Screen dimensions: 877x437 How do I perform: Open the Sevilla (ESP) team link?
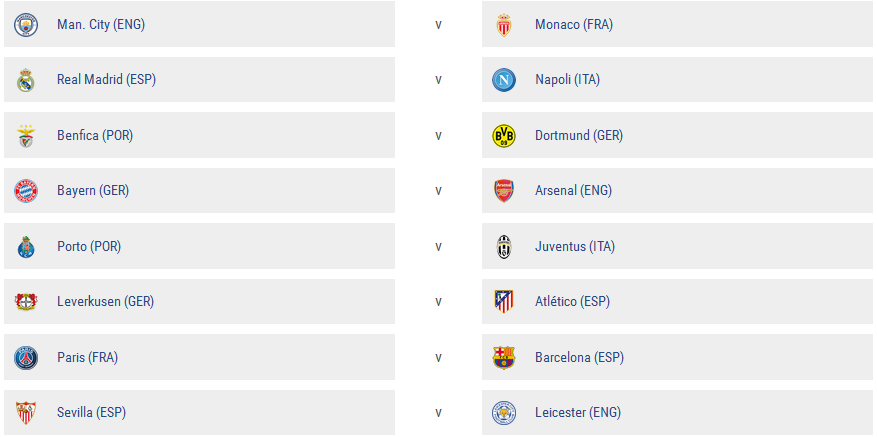[x=91, y=412]
